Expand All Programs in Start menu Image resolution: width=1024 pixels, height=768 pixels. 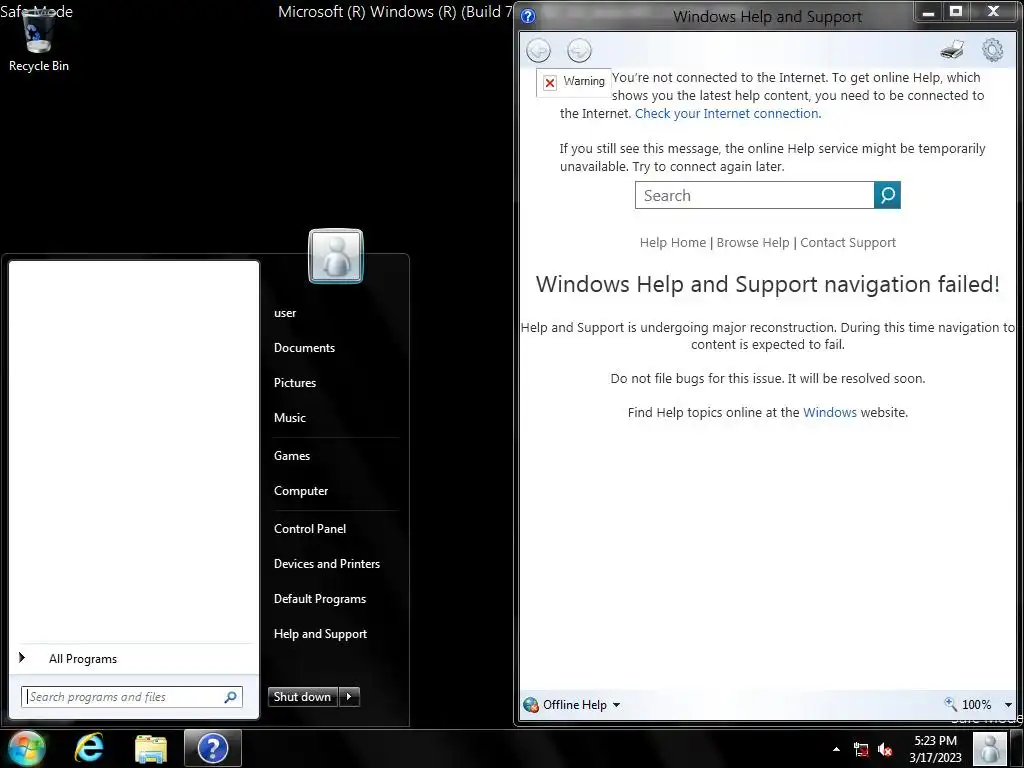82,659
